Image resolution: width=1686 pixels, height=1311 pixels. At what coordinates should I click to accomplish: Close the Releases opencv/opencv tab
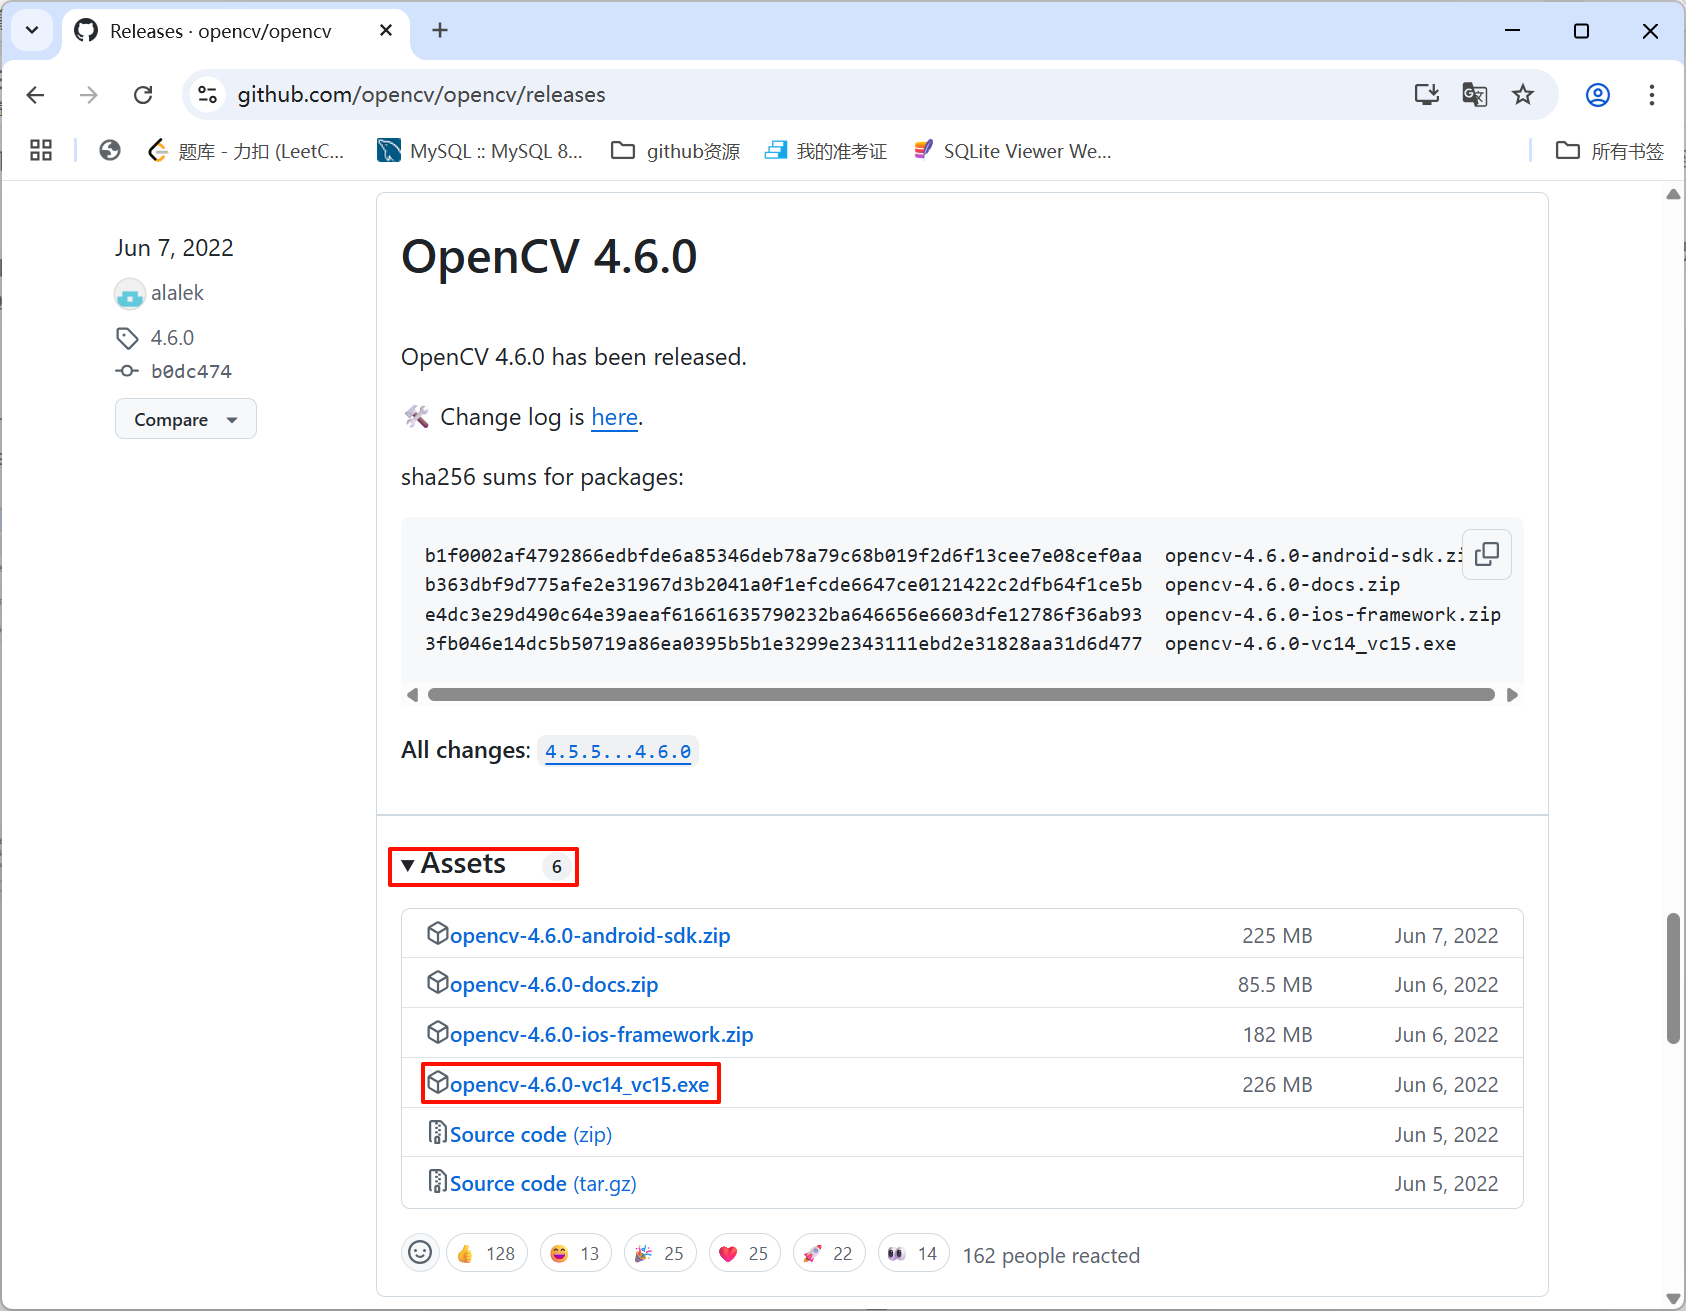(x=386, y=31)
